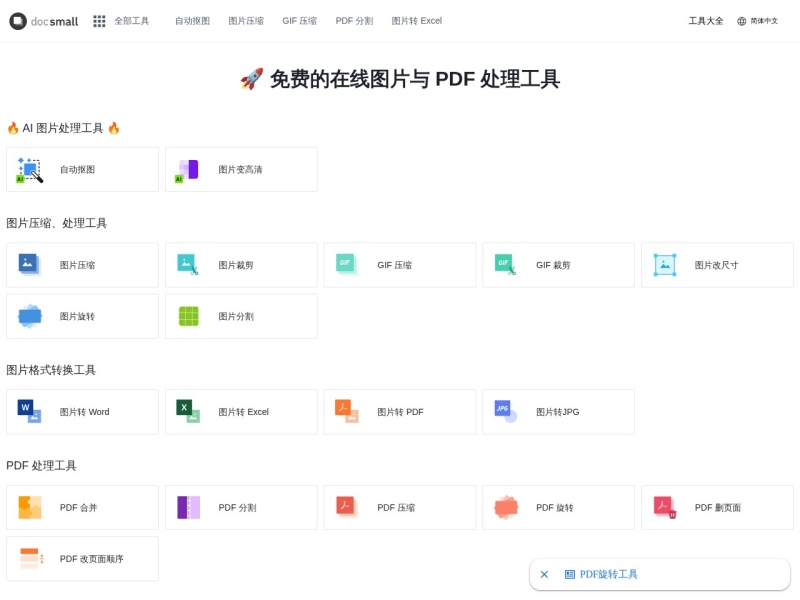Click the PDF 处理工具 section heading
The width and height of the screenshot is (800, 600).
41,466
